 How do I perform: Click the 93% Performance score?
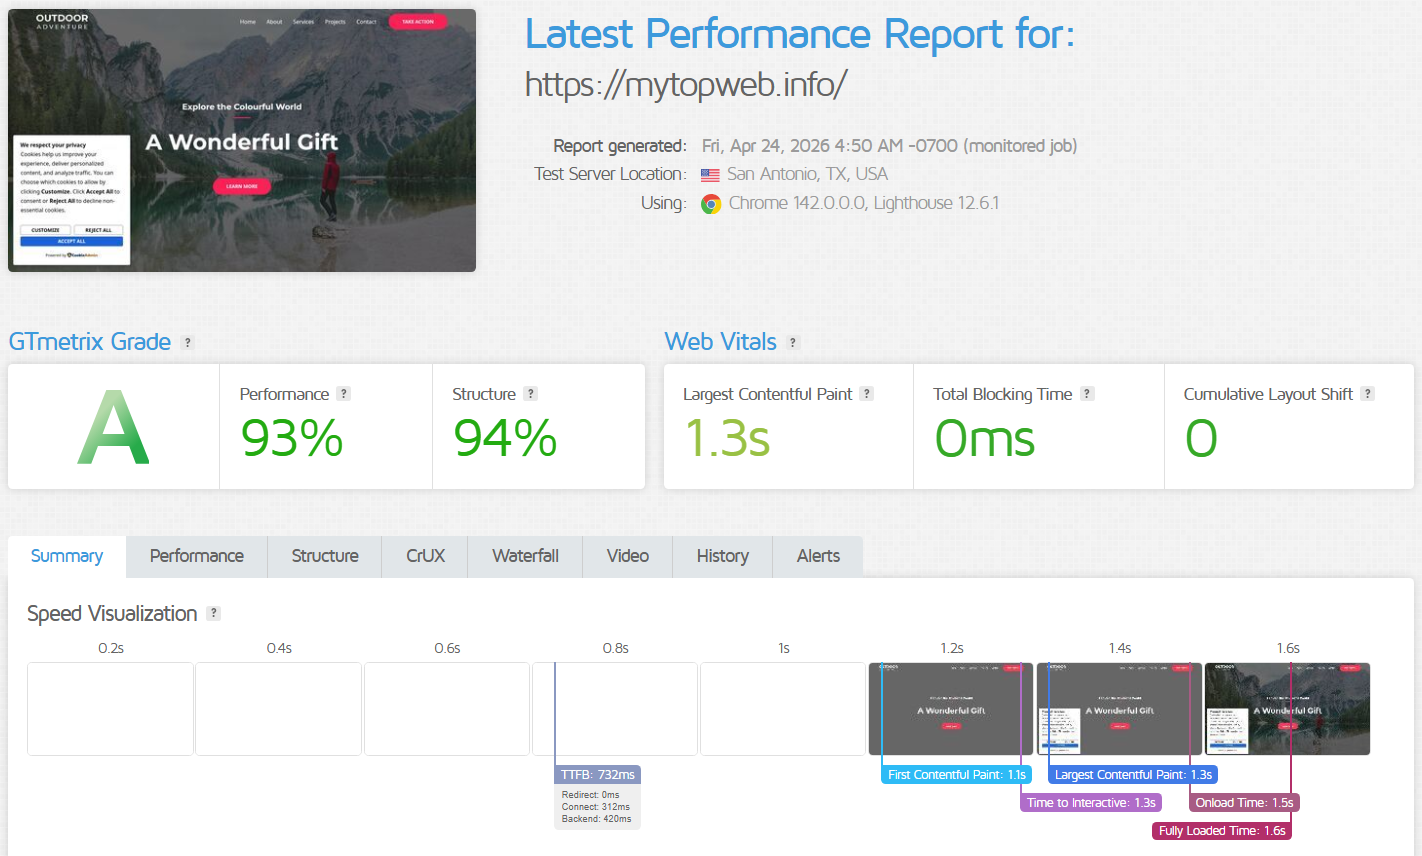point(292,439)
